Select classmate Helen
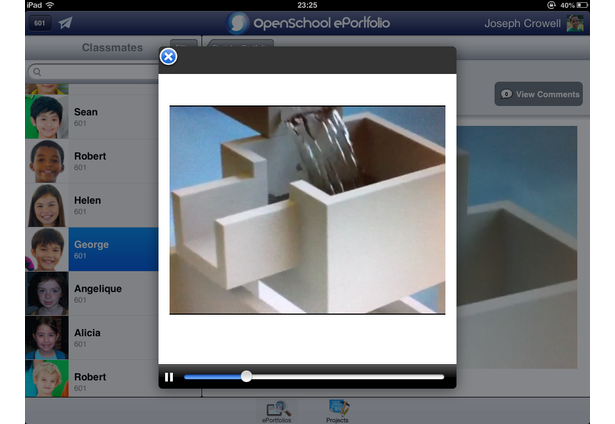615x424 pixels. (x=92, y=205)
